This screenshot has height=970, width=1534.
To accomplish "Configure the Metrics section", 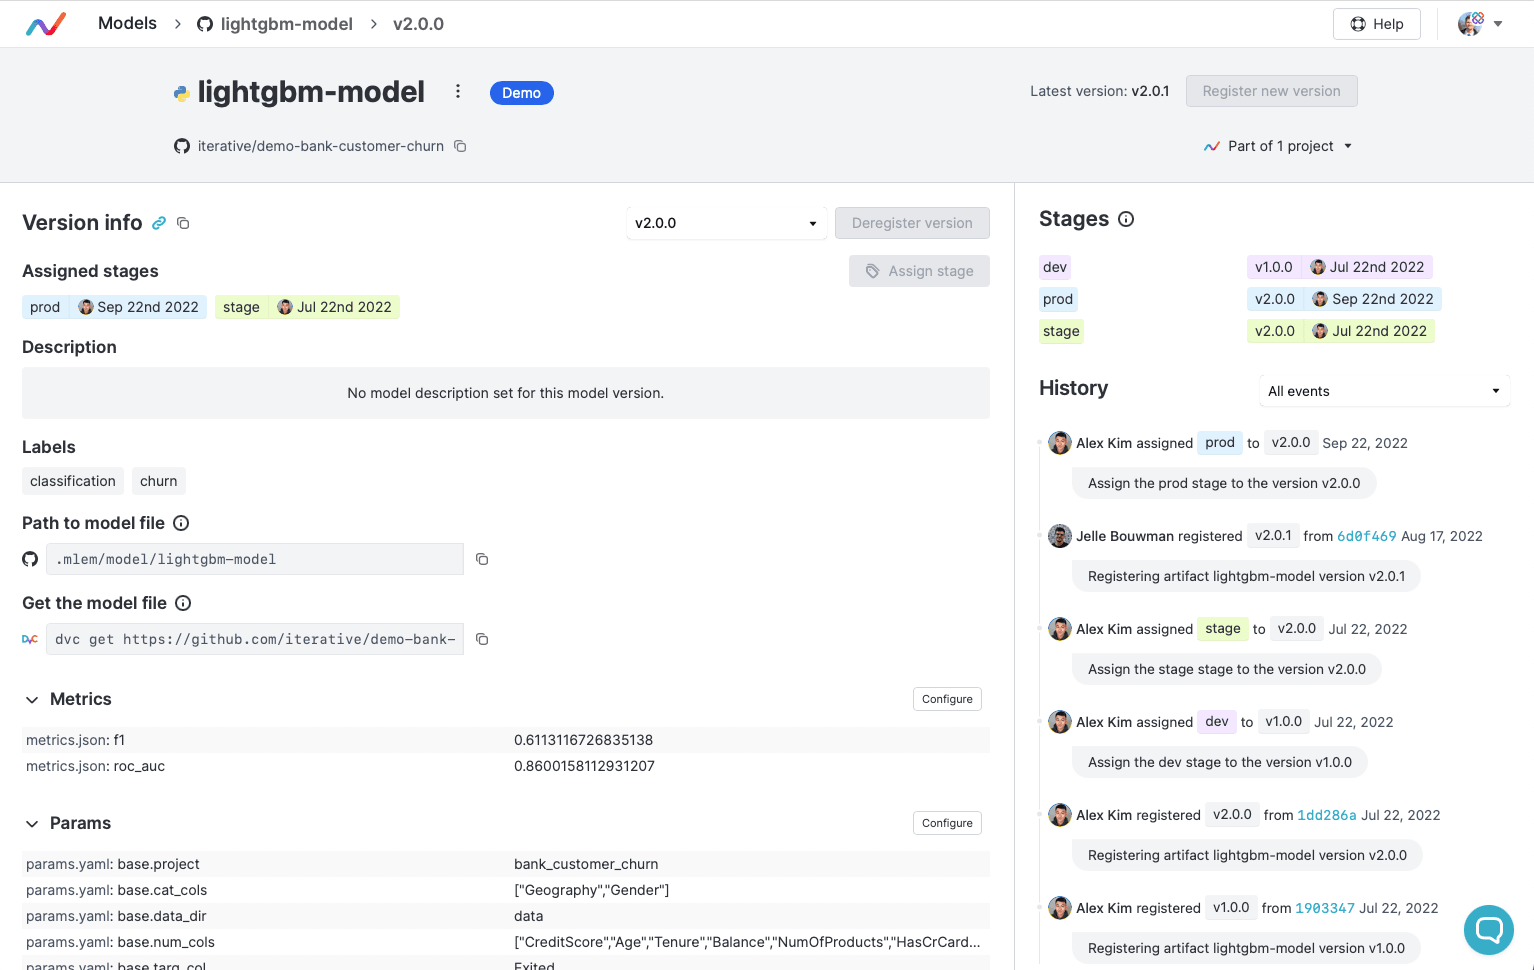I will (947, 699).
